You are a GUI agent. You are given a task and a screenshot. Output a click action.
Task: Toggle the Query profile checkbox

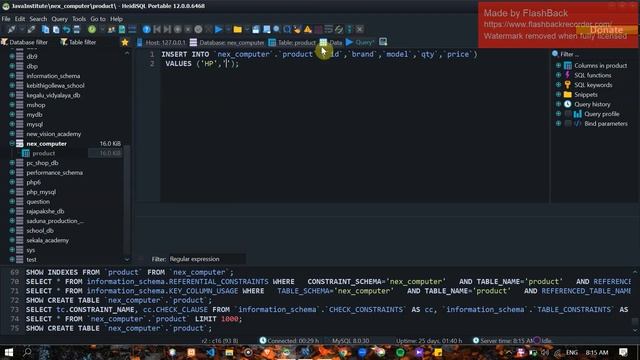568,114
